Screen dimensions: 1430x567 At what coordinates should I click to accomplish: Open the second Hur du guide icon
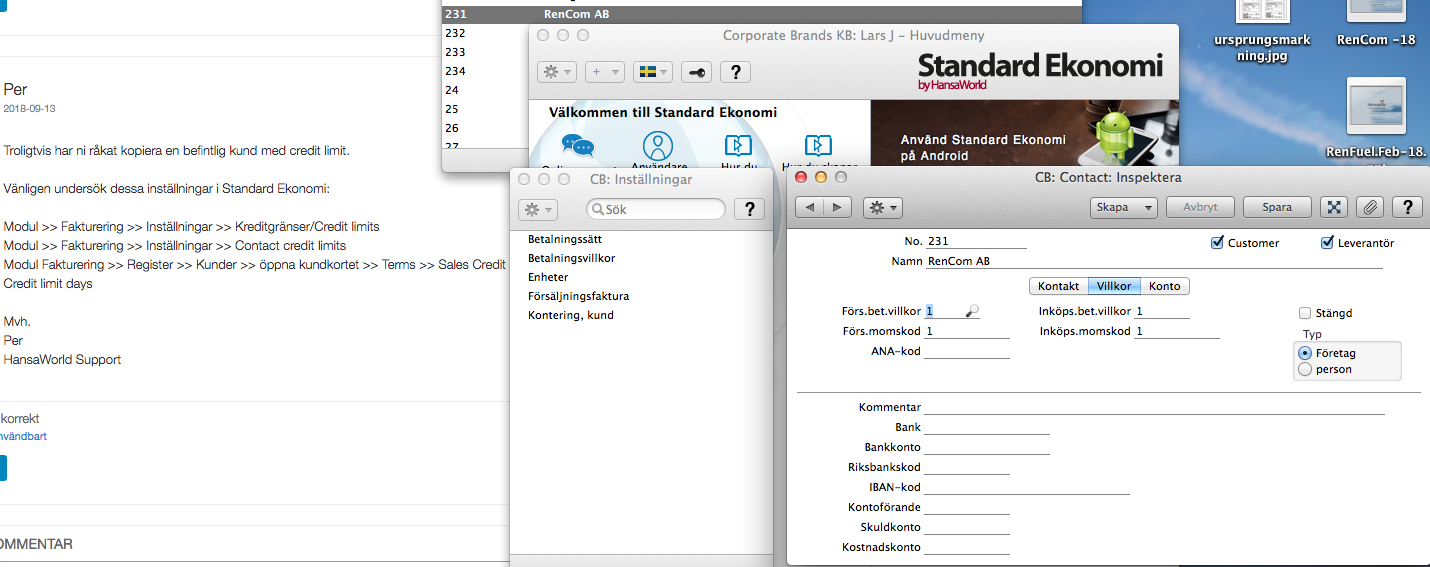tap(818, 146)
